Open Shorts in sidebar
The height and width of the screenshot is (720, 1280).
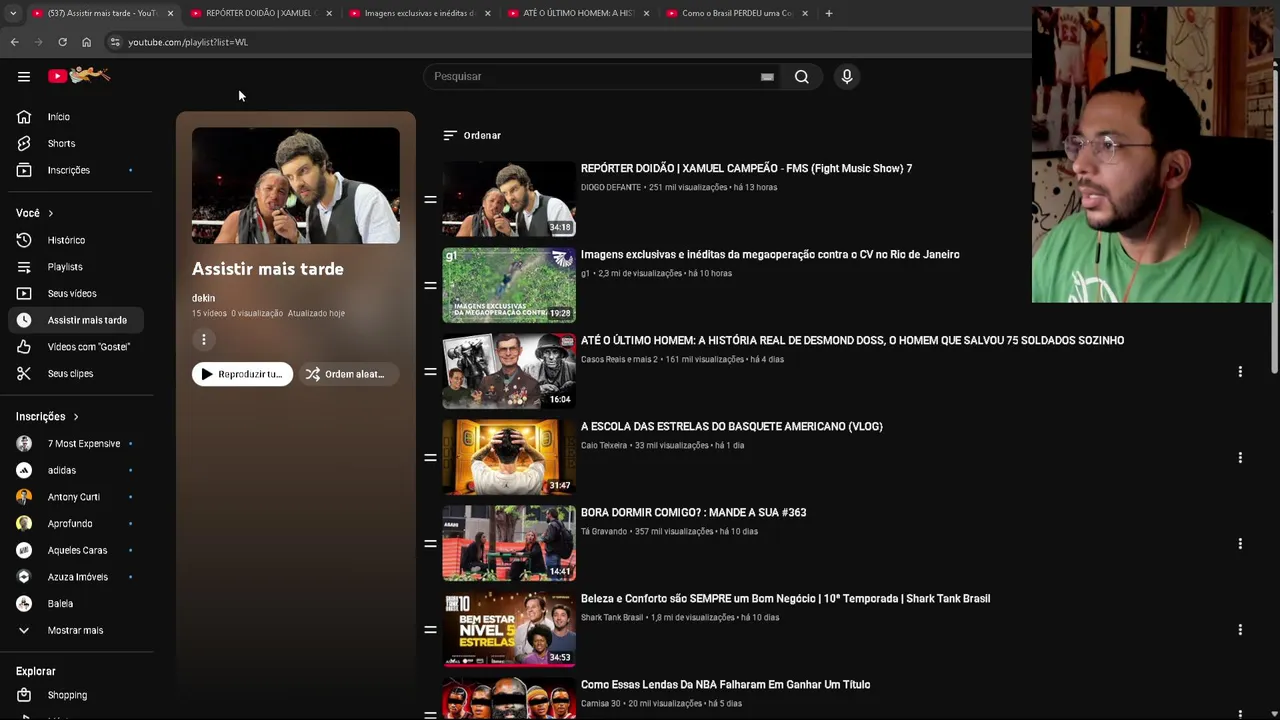[78, 143]
